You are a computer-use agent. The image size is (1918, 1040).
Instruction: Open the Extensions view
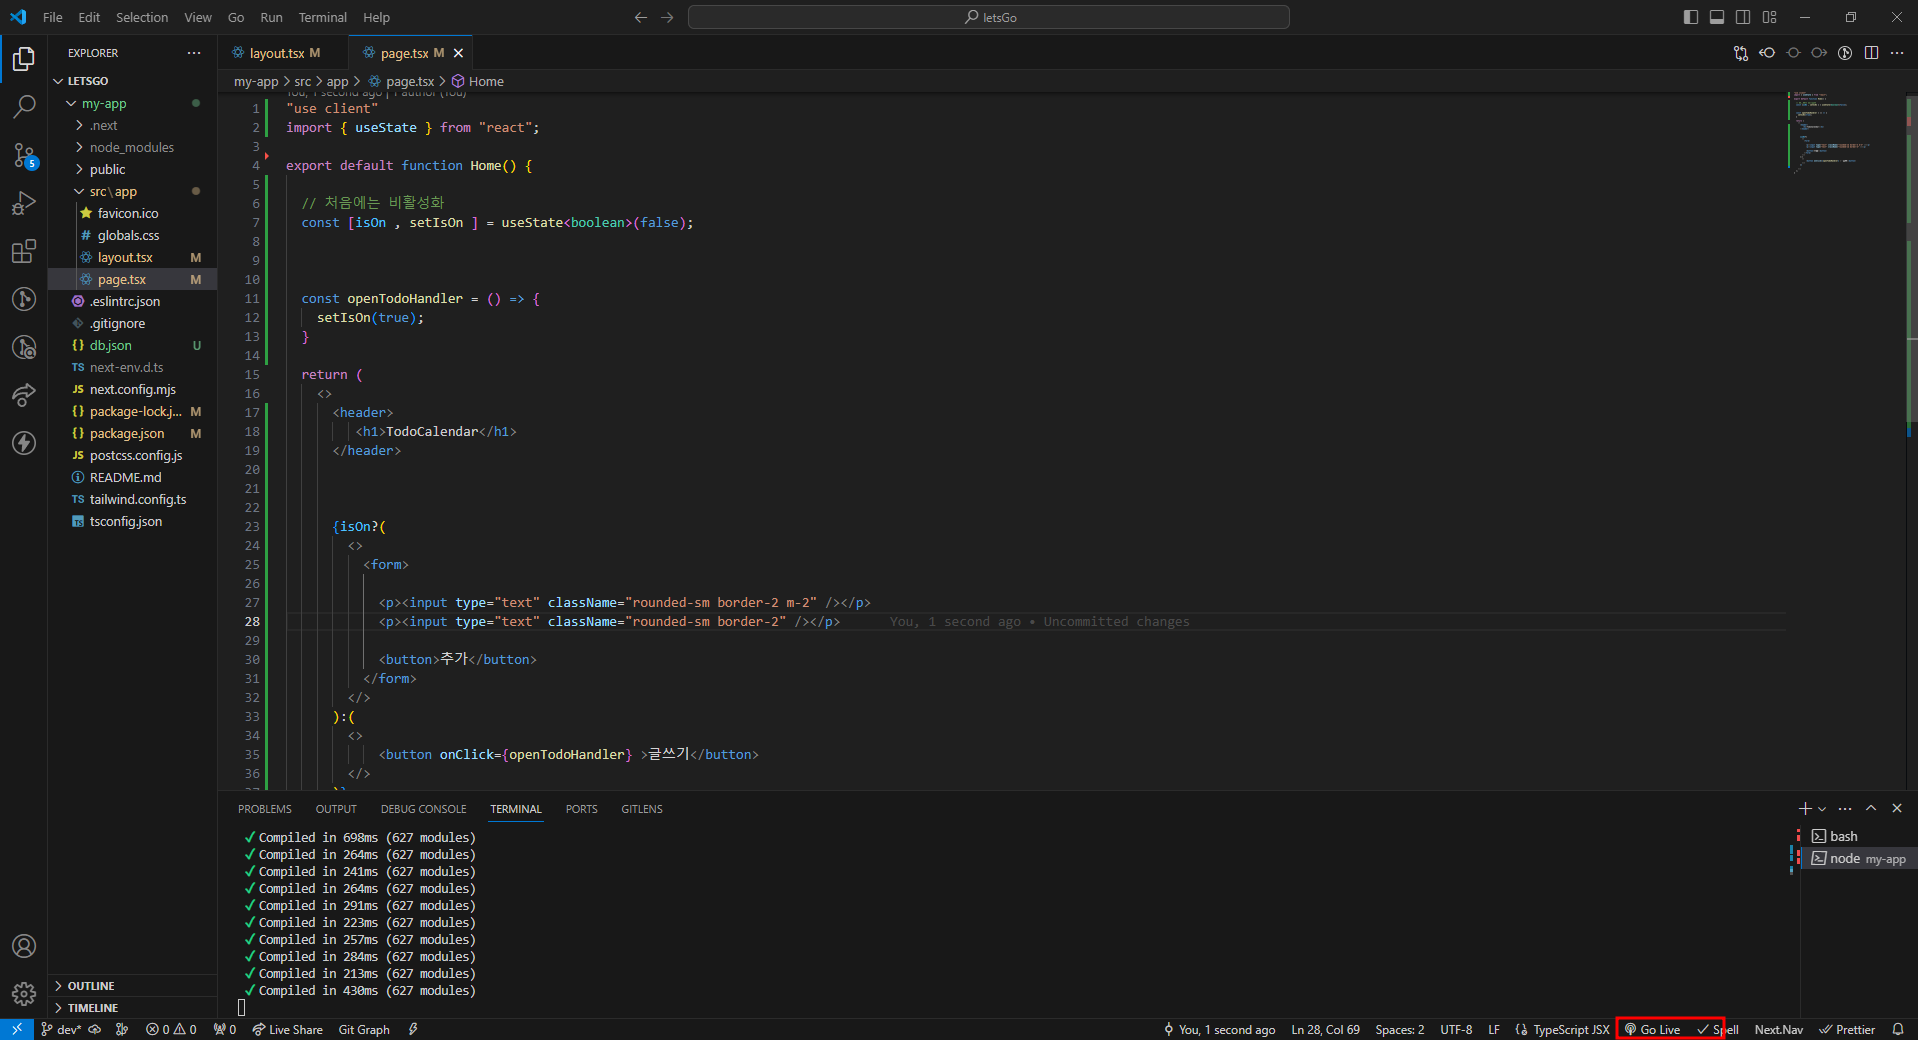[x=24, y=251]
